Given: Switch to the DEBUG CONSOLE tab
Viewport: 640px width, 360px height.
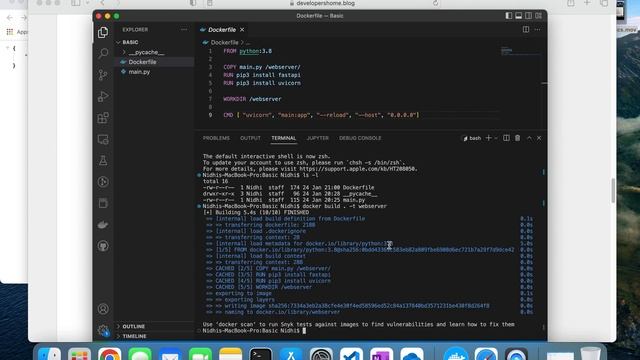Looking at the screenshot, I should point(360,138).
